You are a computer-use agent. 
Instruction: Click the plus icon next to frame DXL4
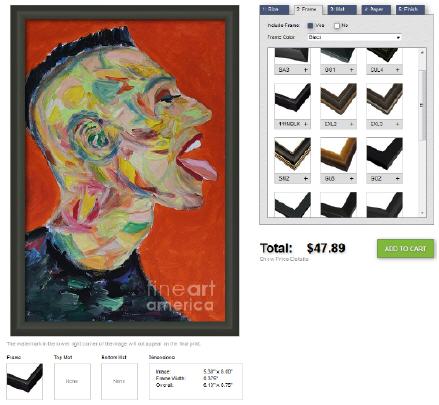[397, 70]
